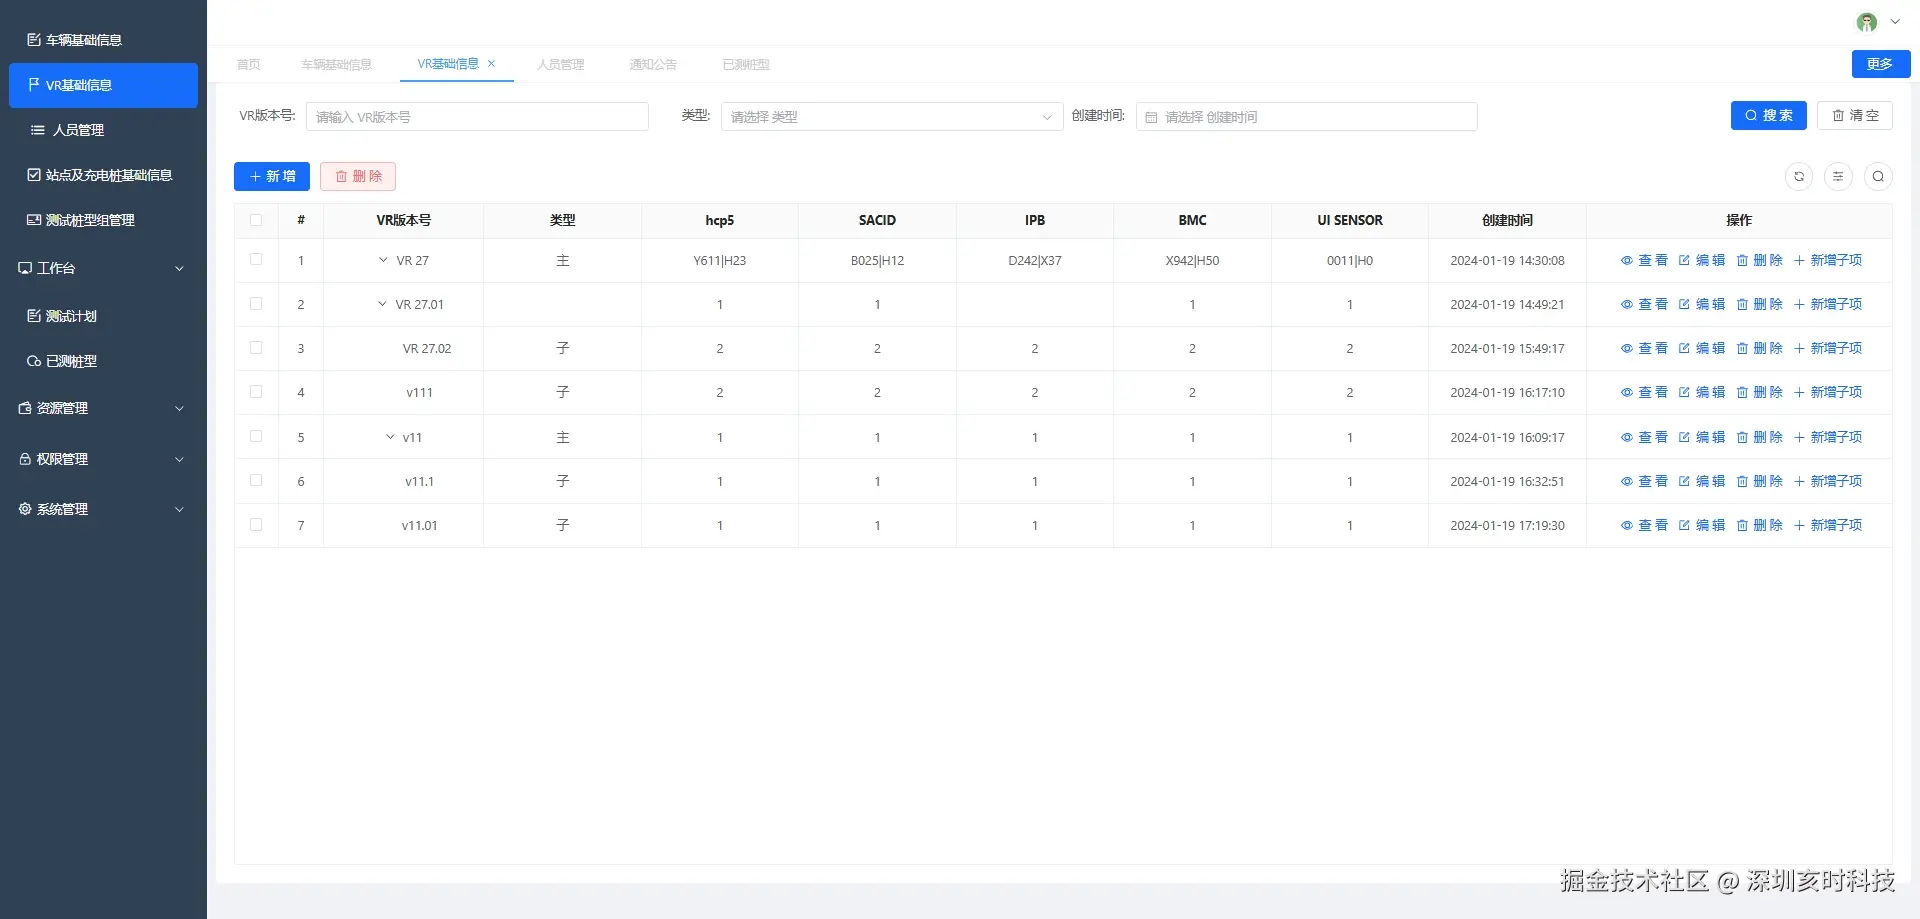Edit the VR 27.02 row
The width and height of the screenshot is (1920, 919).
coord(1702,348)
